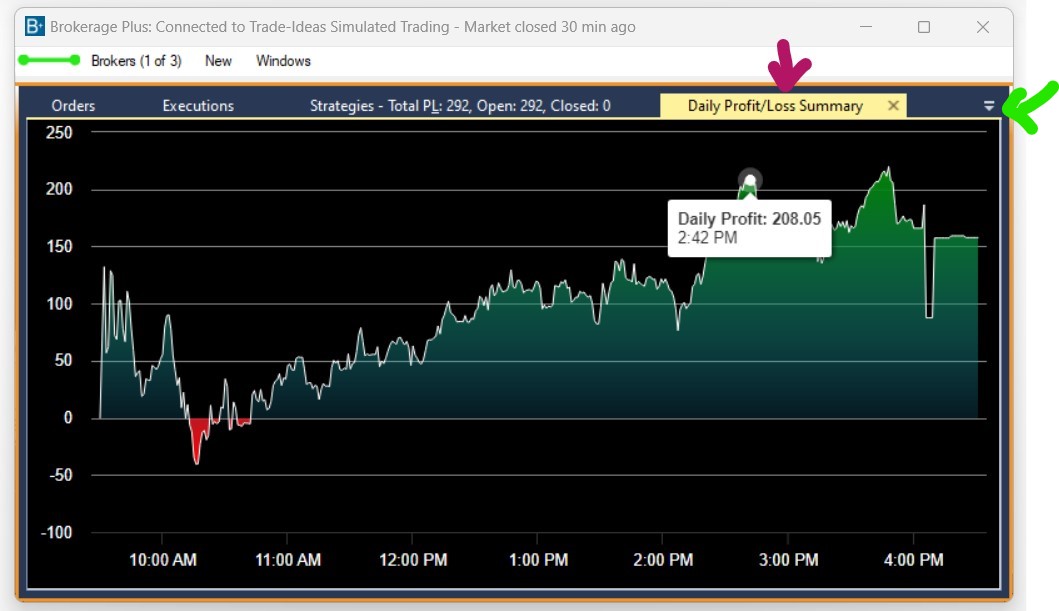Open the tab options dropdown arrow

[989, 106]
